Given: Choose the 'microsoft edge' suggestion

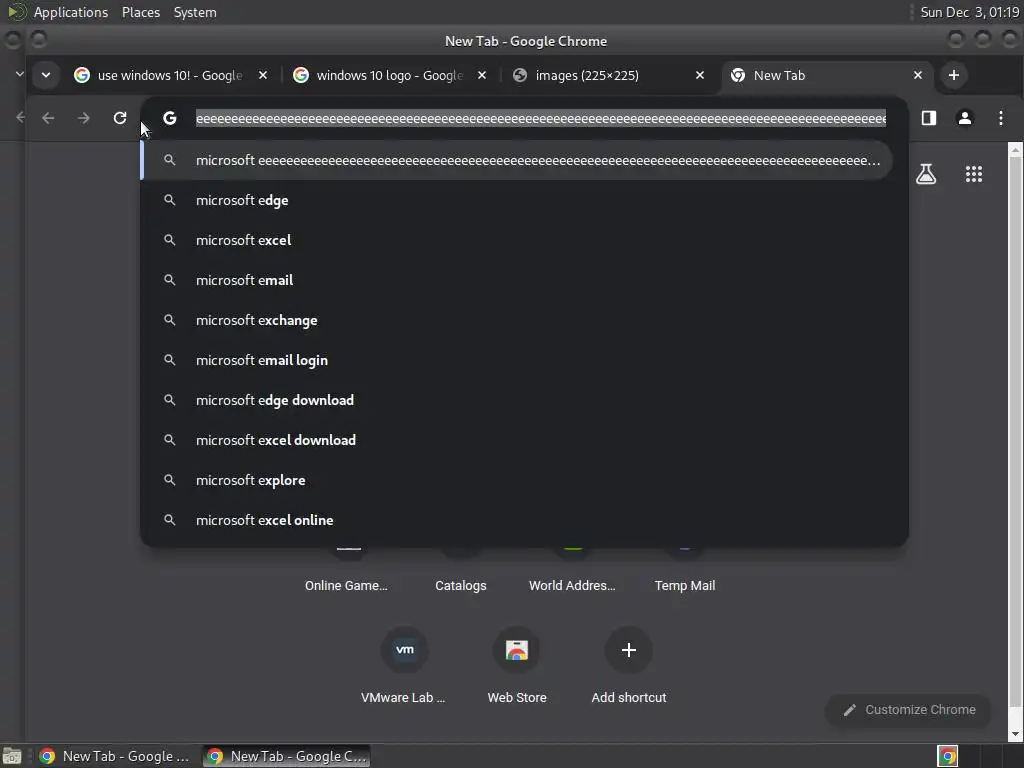Looking at the screenshot, I should point(517,200).
